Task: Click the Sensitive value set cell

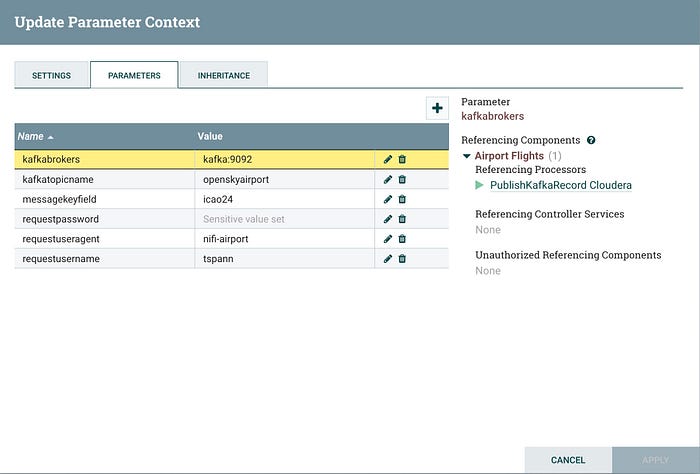Action: point(284,219)
